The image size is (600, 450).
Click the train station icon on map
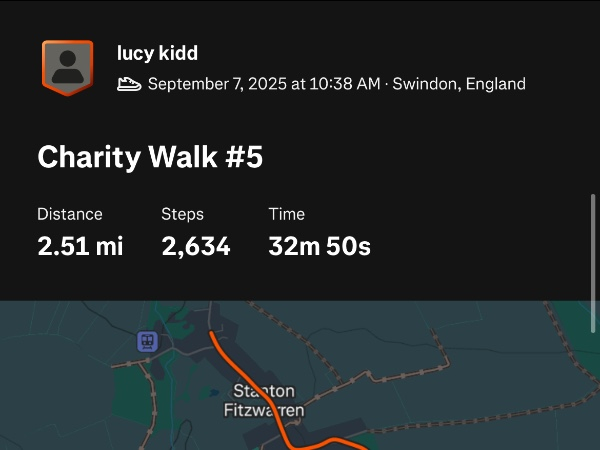148,341
